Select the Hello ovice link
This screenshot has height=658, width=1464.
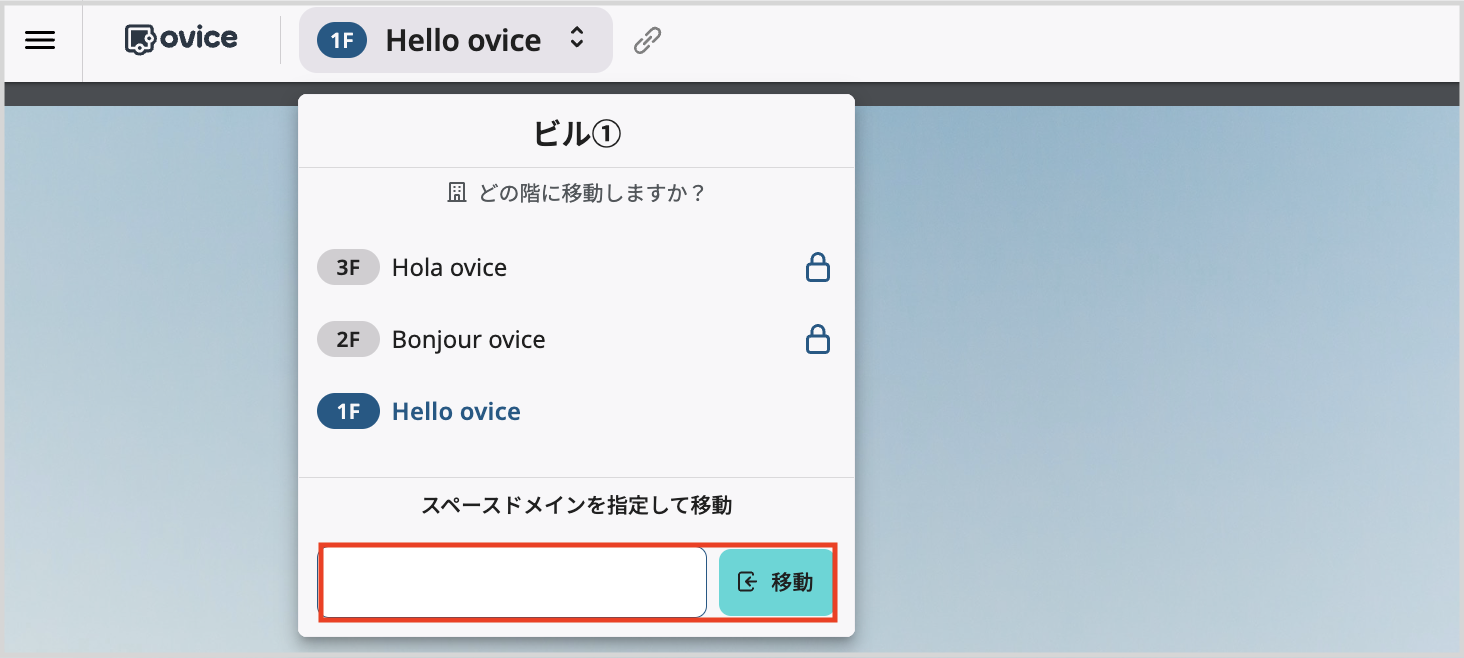456,411
